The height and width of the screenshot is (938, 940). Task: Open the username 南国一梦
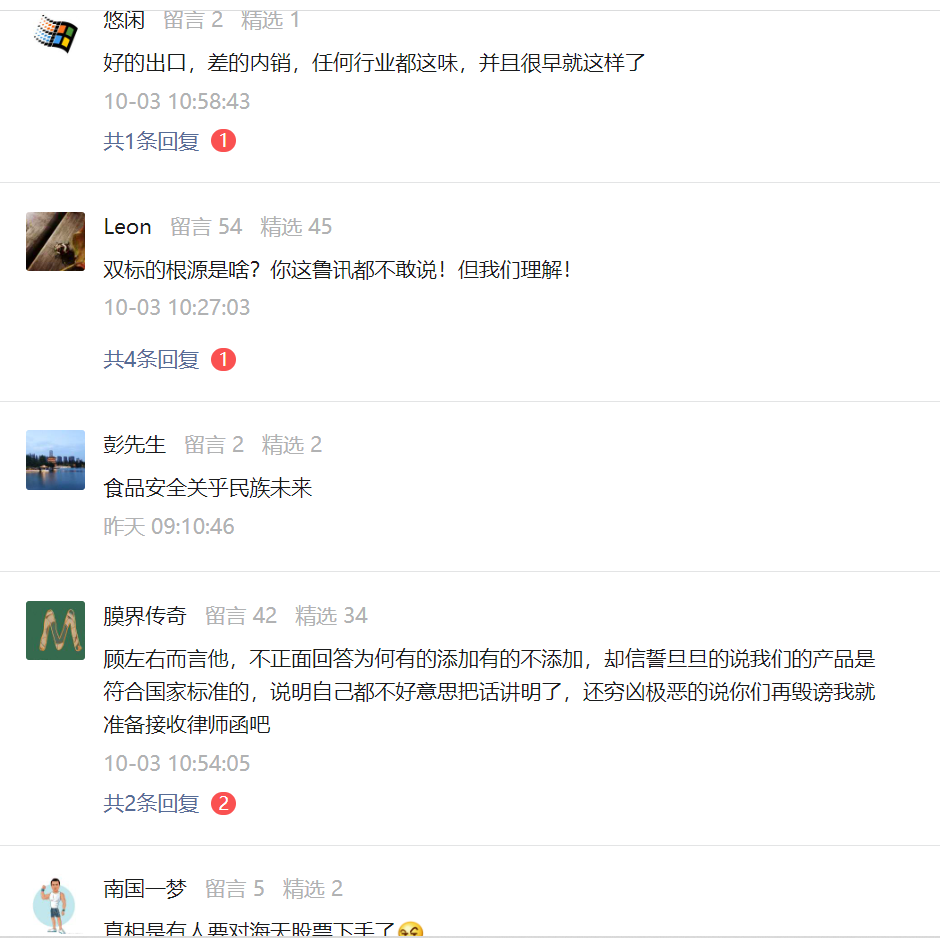pos(144,888)
